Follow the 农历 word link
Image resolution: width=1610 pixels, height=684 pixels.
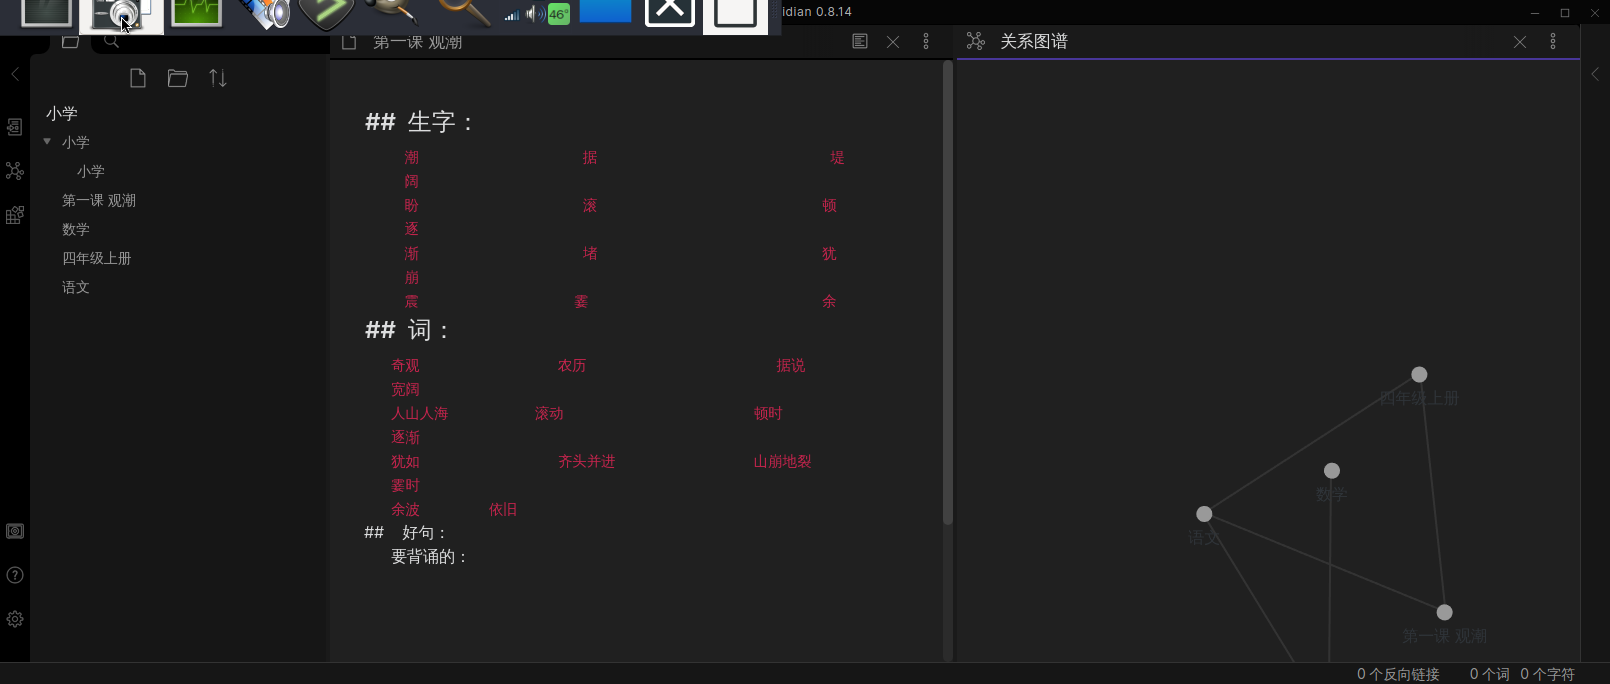tap(572, 365)
